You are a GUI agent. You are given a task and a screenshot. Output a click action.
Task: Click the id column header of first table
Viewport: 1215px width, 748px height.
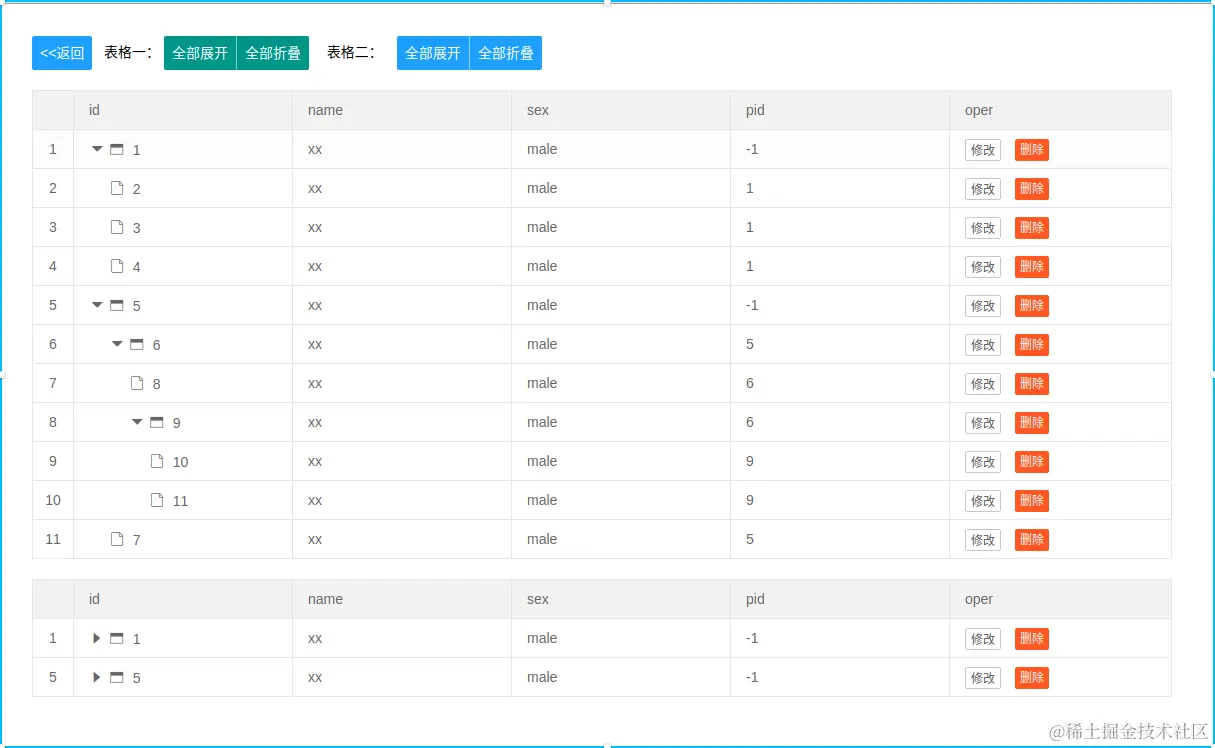(183, 110)
